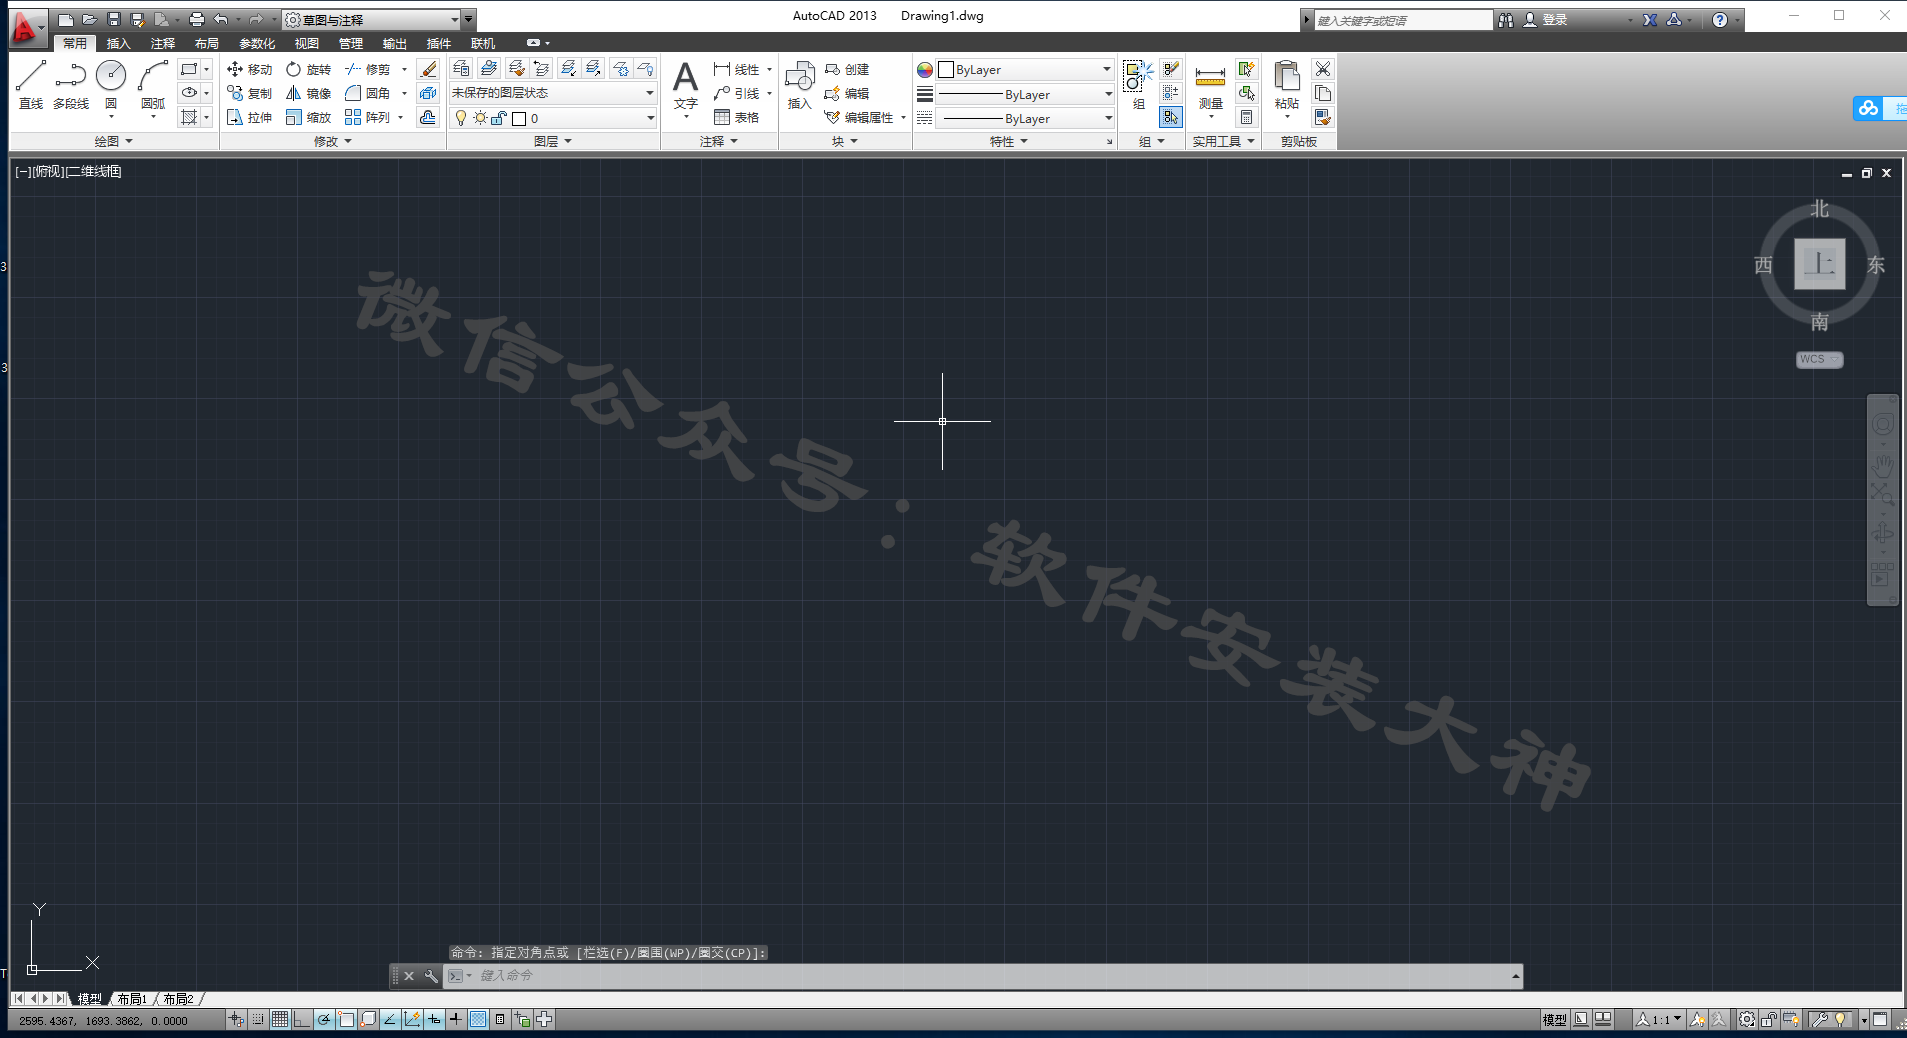Open the ByLayer object color dropdown
1907x1038 pixels.
(x=1025, y=69)
